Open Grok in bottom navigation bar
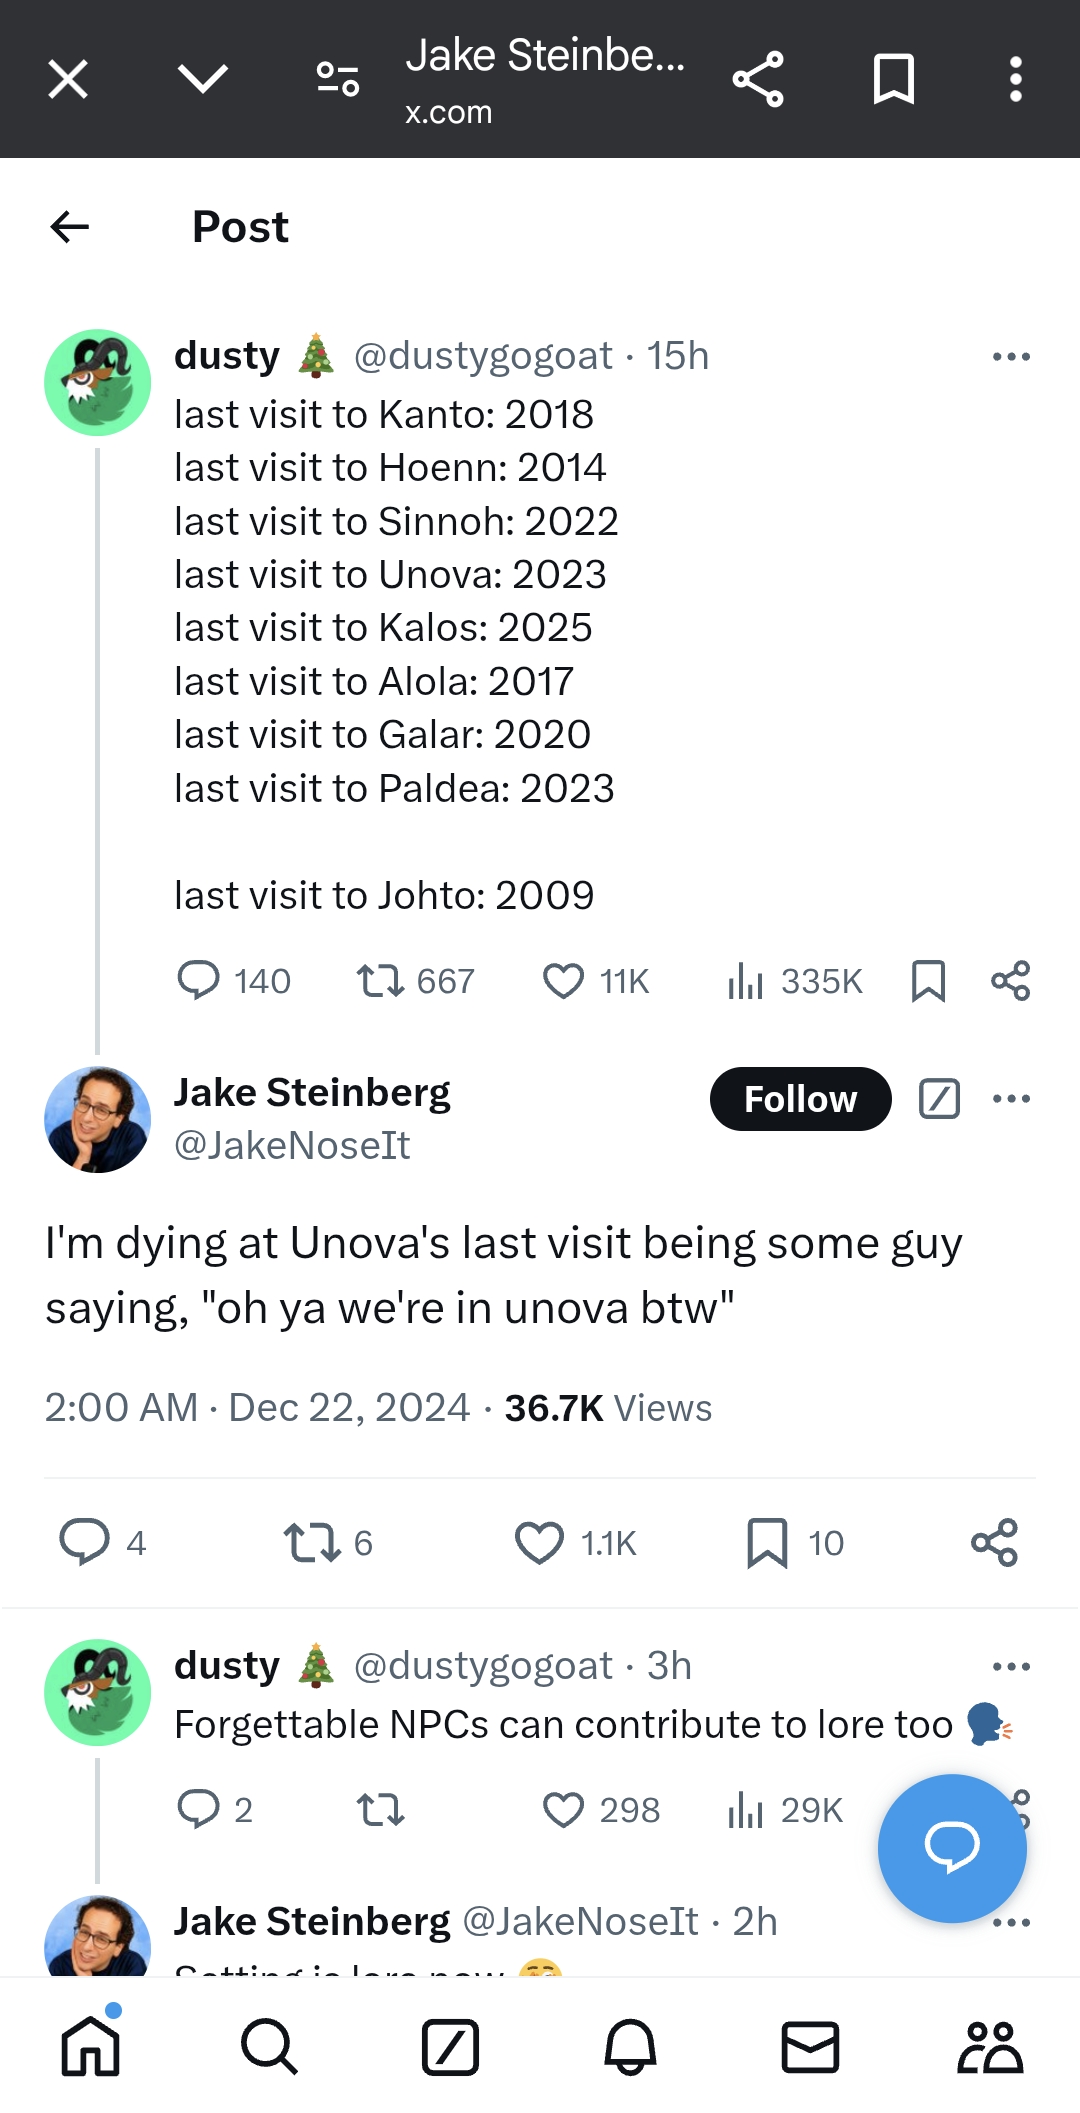1080x2113 pixels. (450, 2047)
